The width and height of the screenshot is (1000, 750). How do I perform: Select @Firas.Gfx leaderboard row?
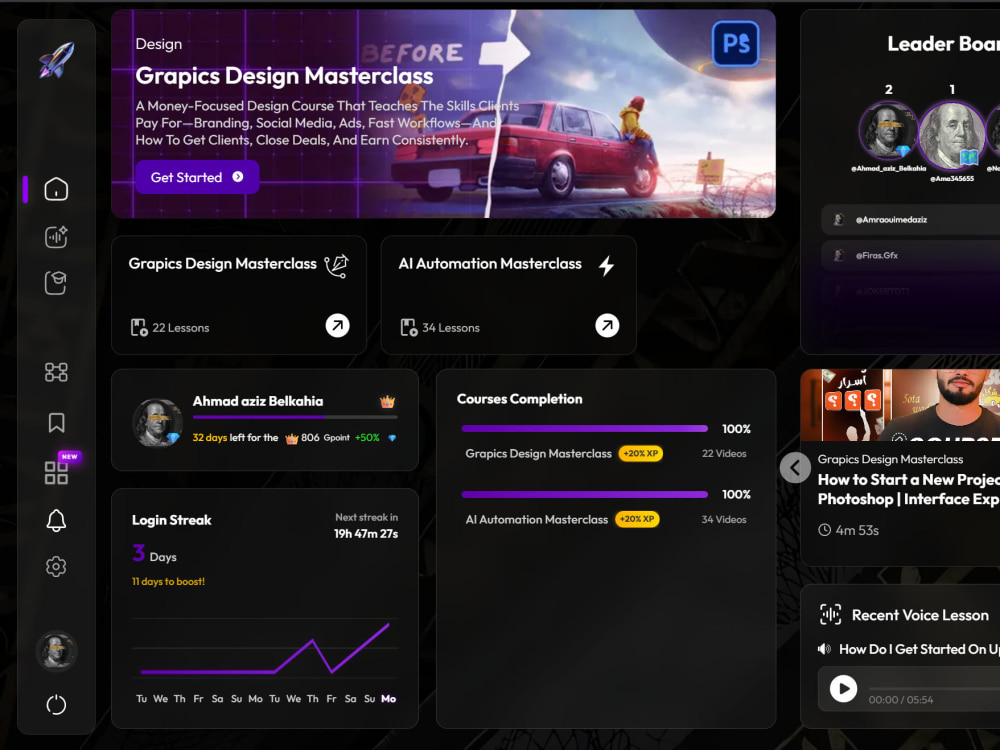pos(911,255)
